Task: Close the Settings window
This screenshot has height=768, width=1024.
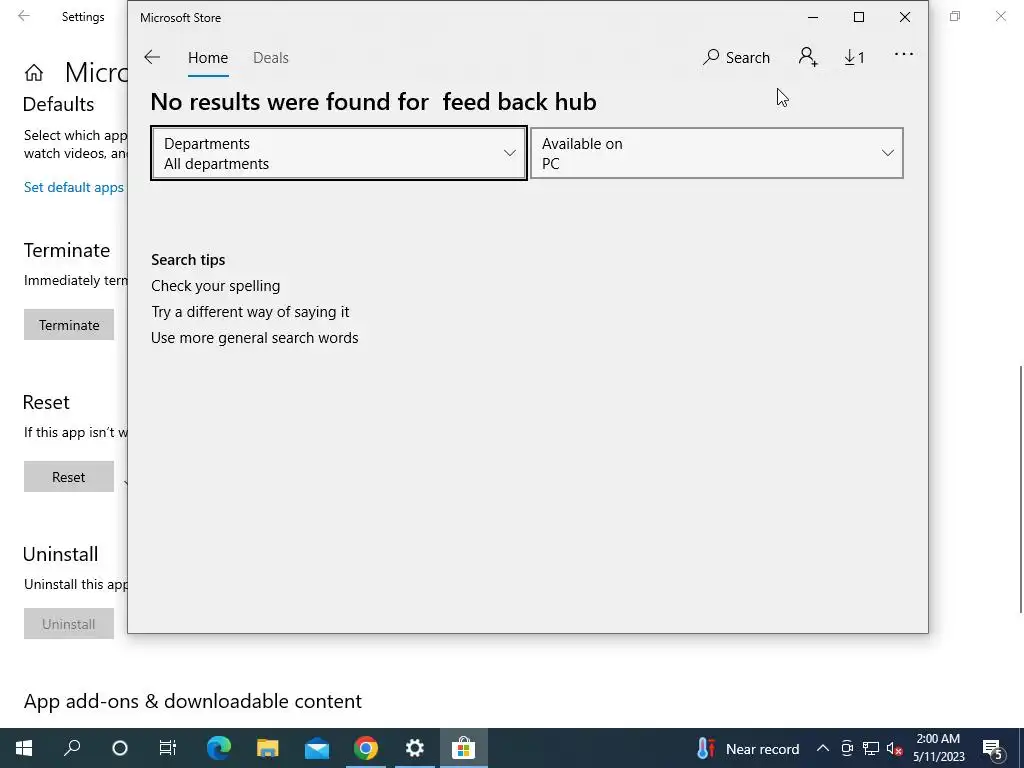Action: click(x=1000, y=16)
